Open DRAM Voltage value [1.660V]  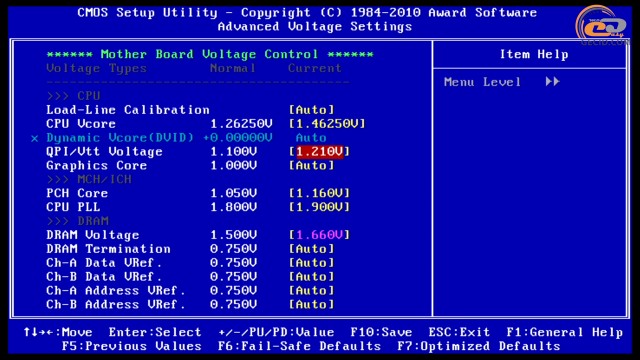click(320, 235)
